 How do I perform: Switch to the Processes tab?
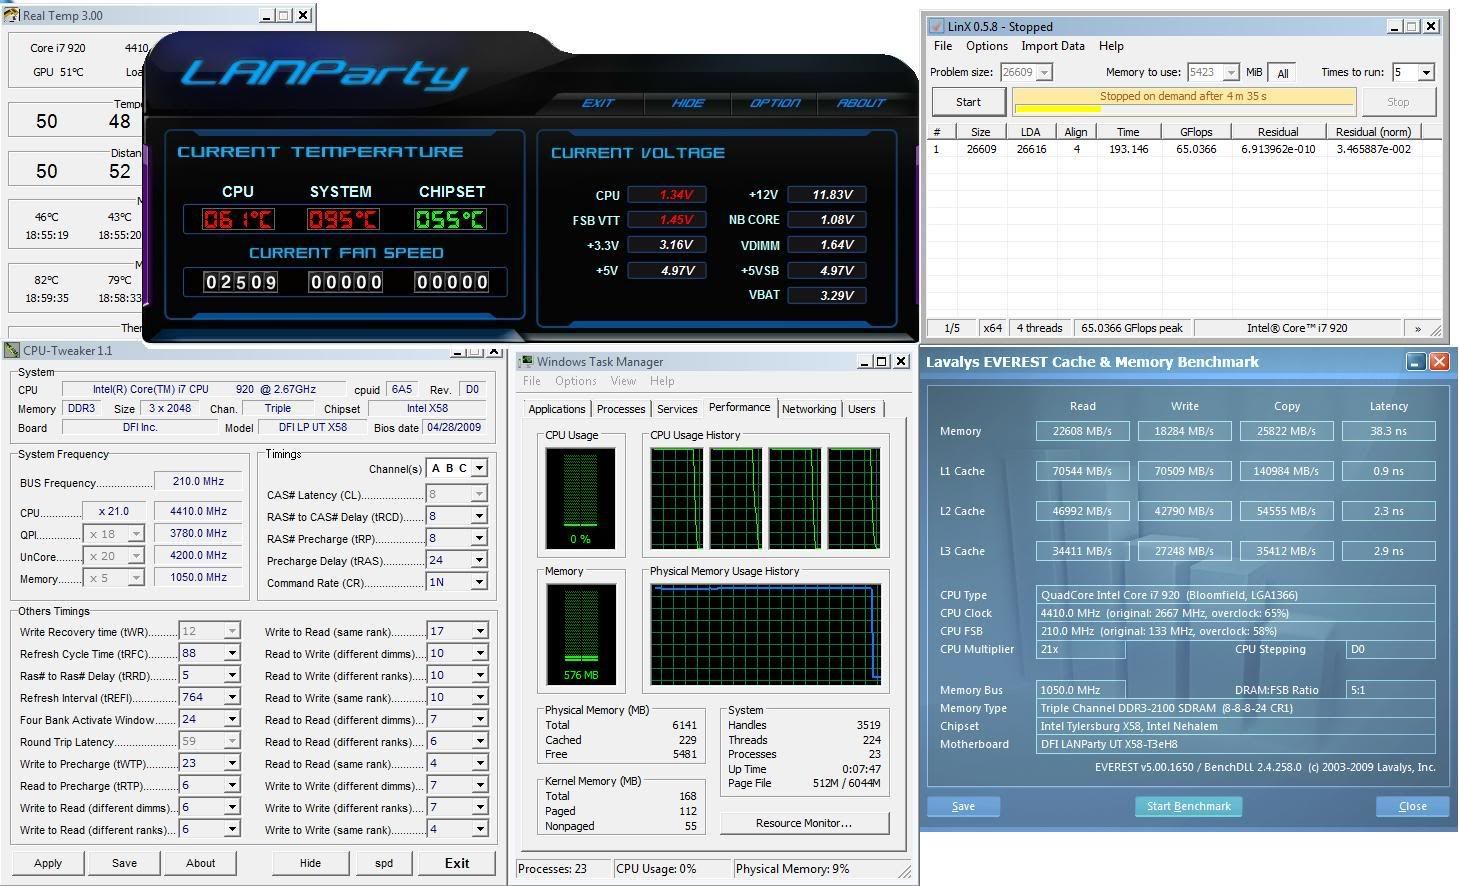point(621,409)
